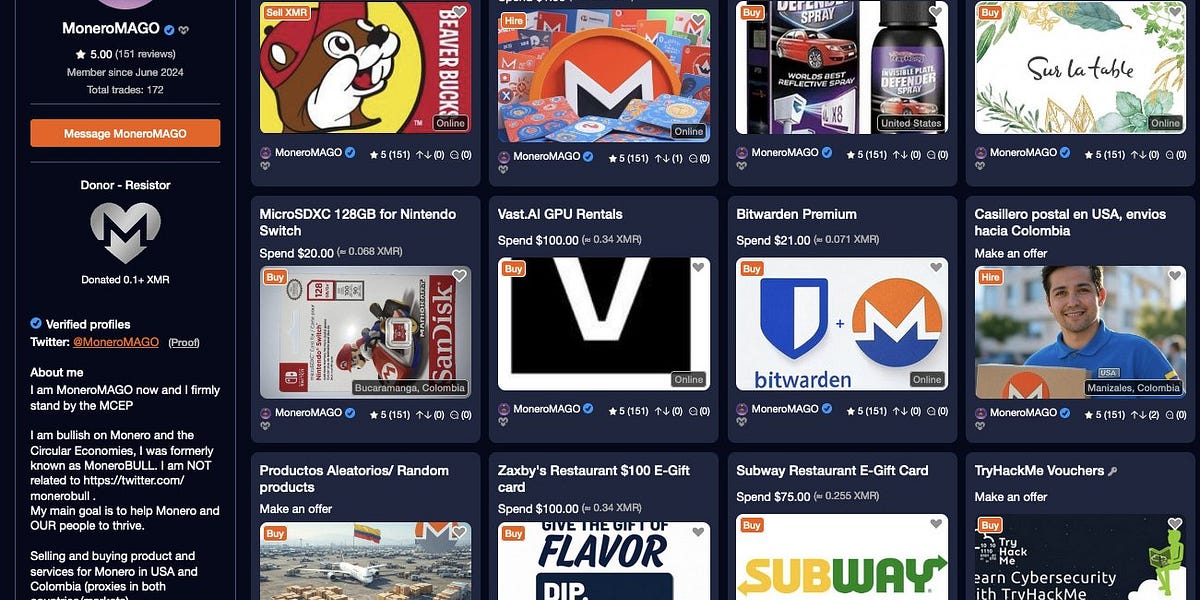Favorite the Bitwarden Premium listing heart
1200x600 pixels.
pos(936,268)
